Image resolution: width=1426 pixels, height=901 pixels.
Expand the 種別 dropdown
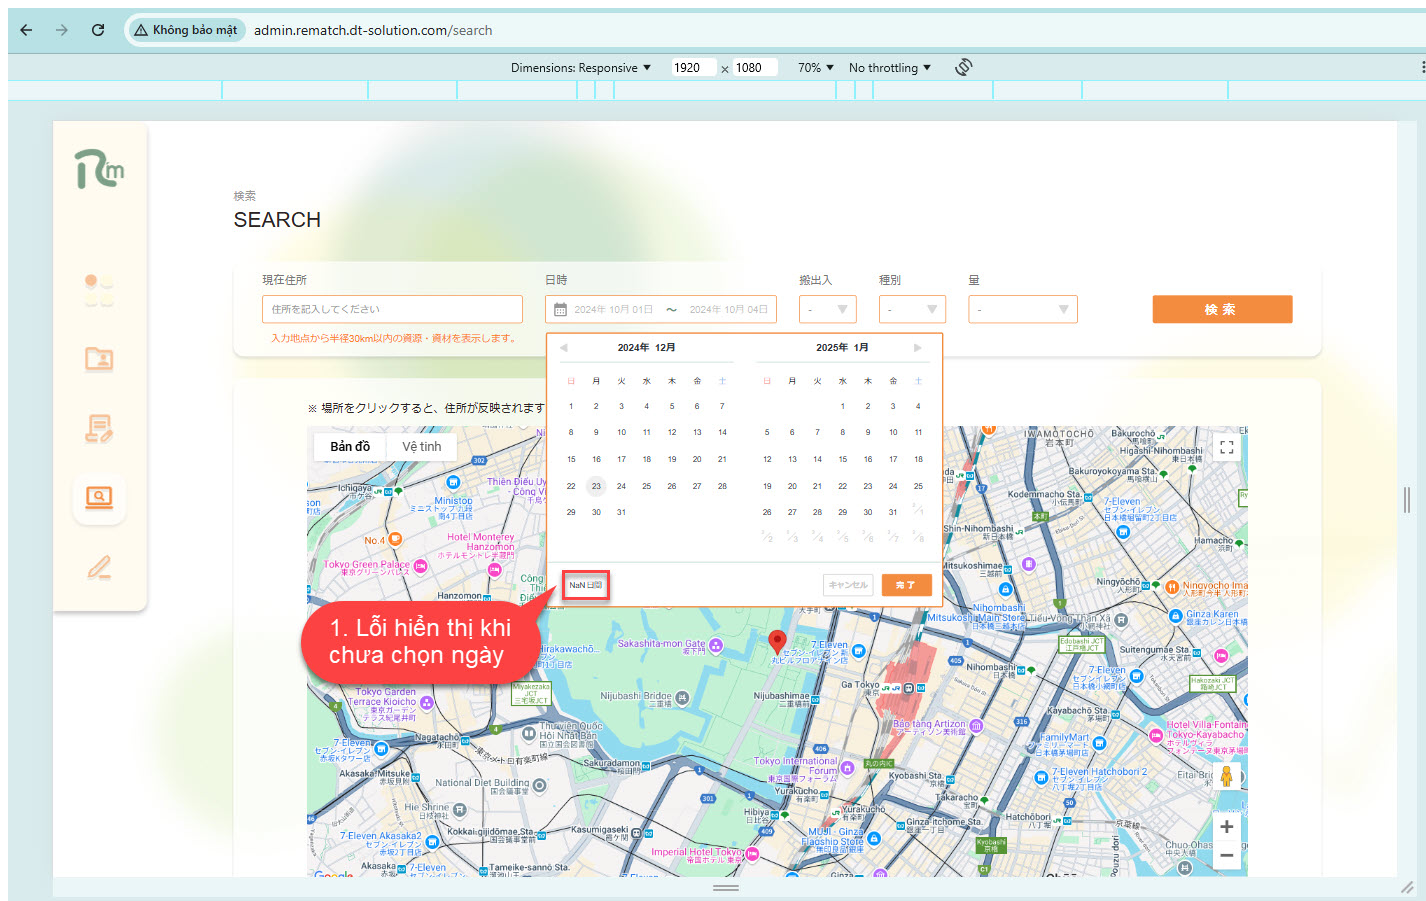click(912, 310)
